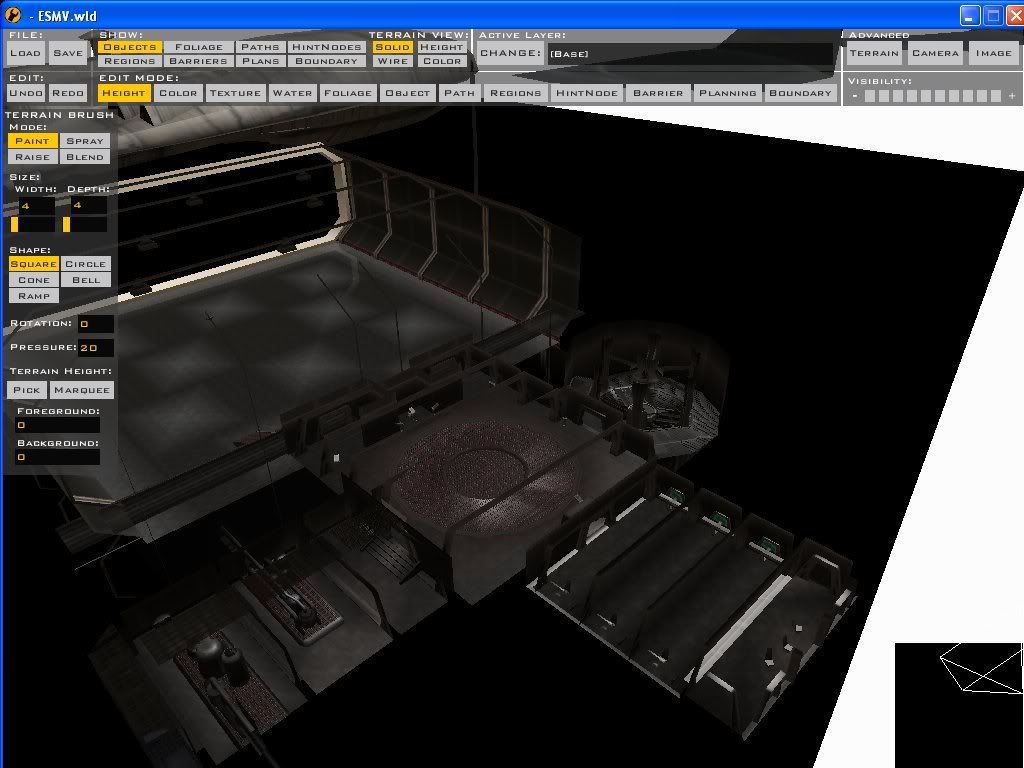Redo the last edit
Viewport: 1024px width, 768px height.
[x=68, y=93]
